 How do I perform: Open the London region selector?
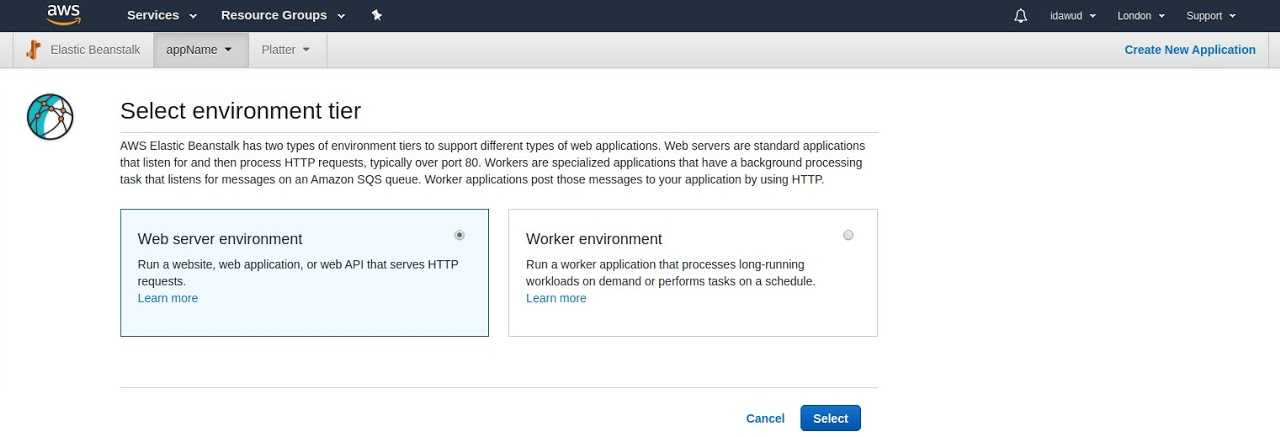coord(1141,16)
